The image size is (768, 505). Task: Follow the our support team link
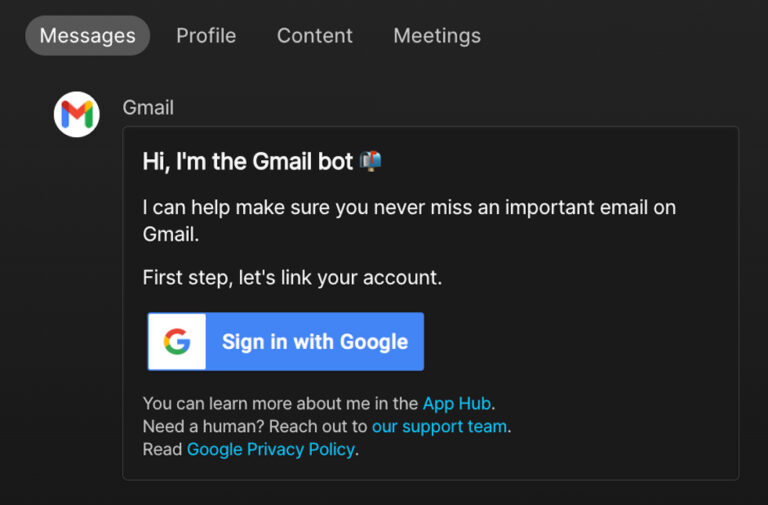coord(439,427)
